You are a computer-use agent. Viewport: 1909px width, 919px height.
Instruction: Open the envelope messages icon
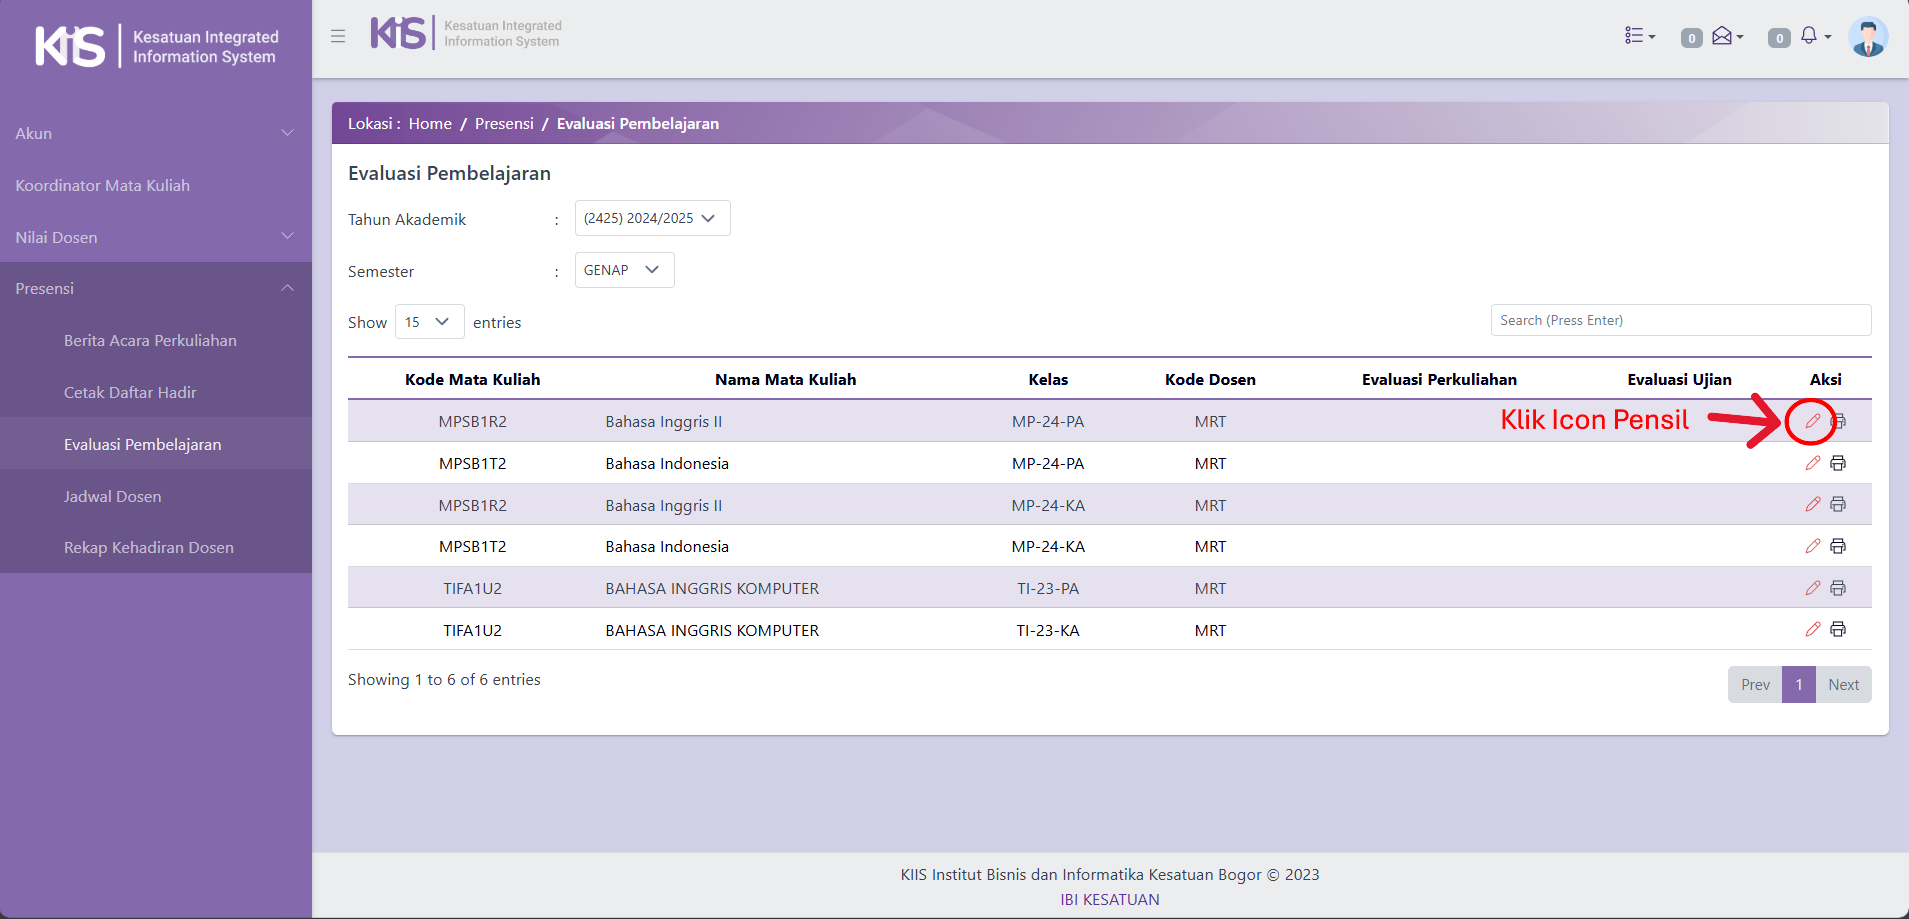pos(1726,37)
